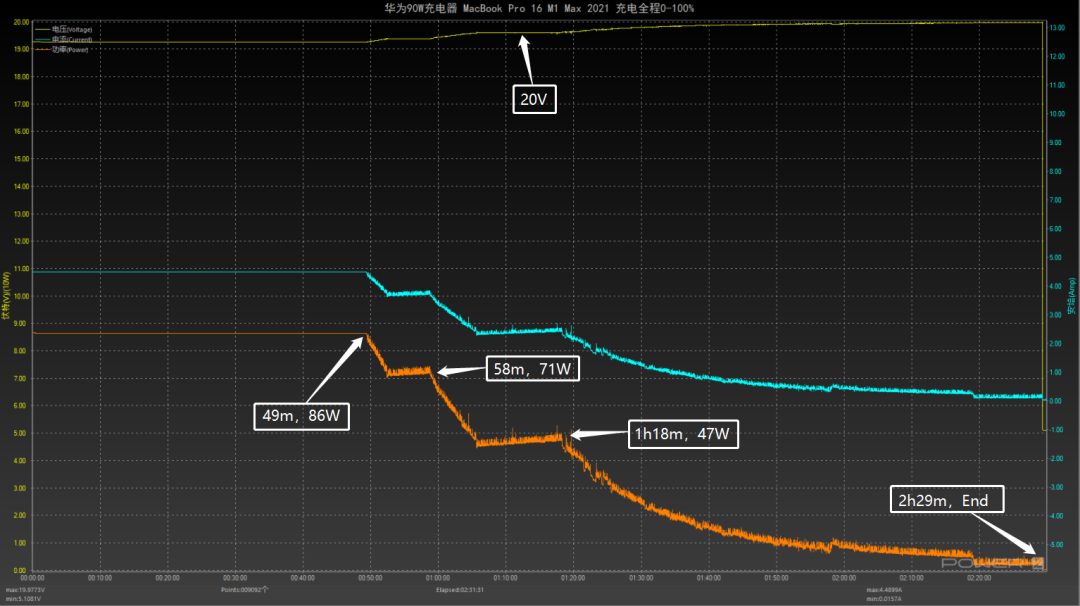Click the 11.00 value on left voltage axis
This screenshot has width=1080, height=606.
(x=21, y=269)
